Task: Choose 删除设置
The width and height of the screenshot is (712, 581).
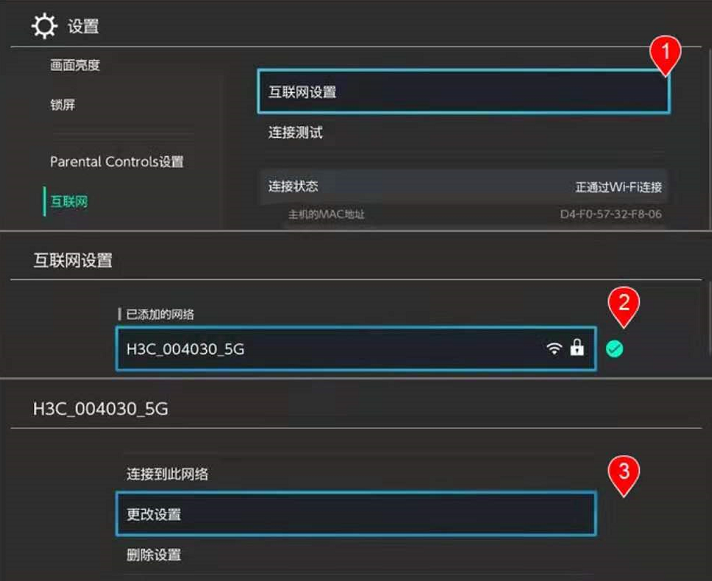Action: click(x=154, y=554)
